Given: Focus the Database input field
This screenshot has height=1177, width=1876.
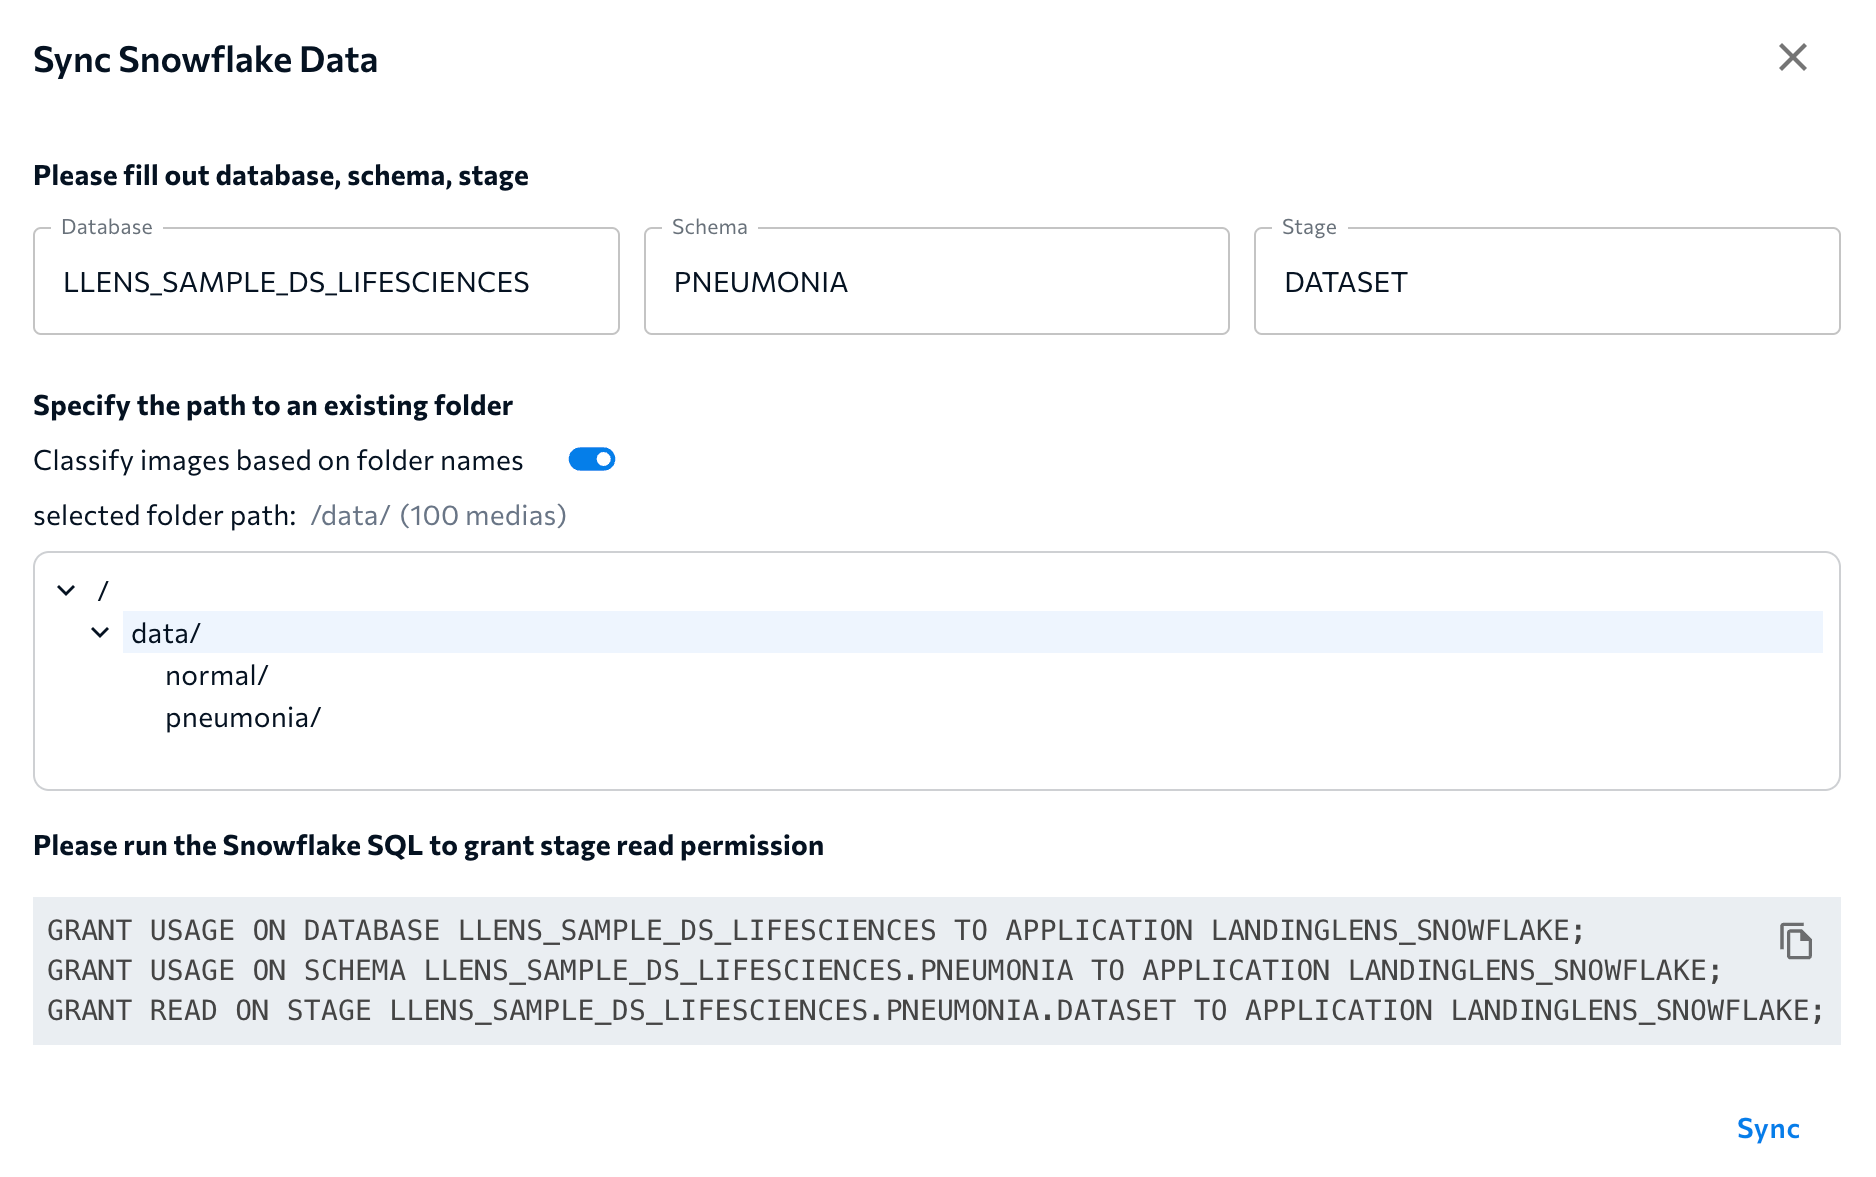Looking at the screenshot, I should click(326, 282).
